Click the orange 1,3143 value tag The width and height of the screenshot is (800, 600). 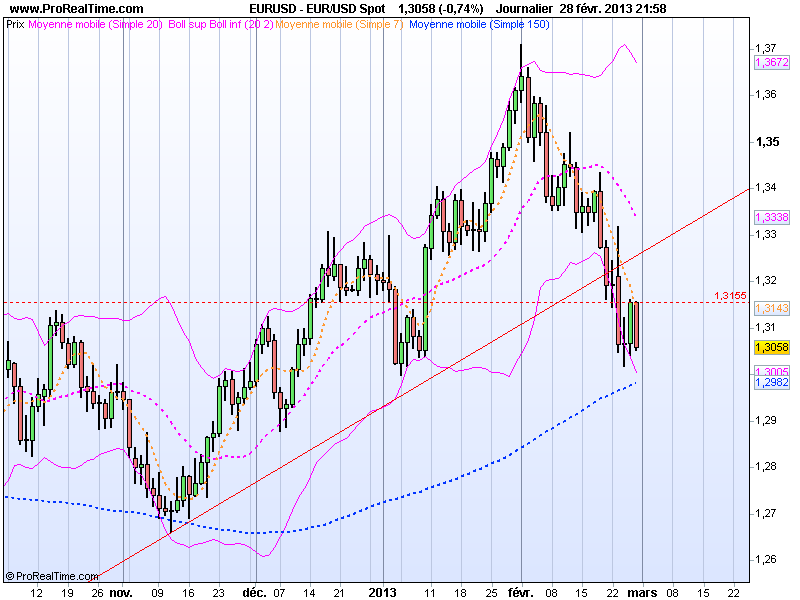click(x=772, y=308)
